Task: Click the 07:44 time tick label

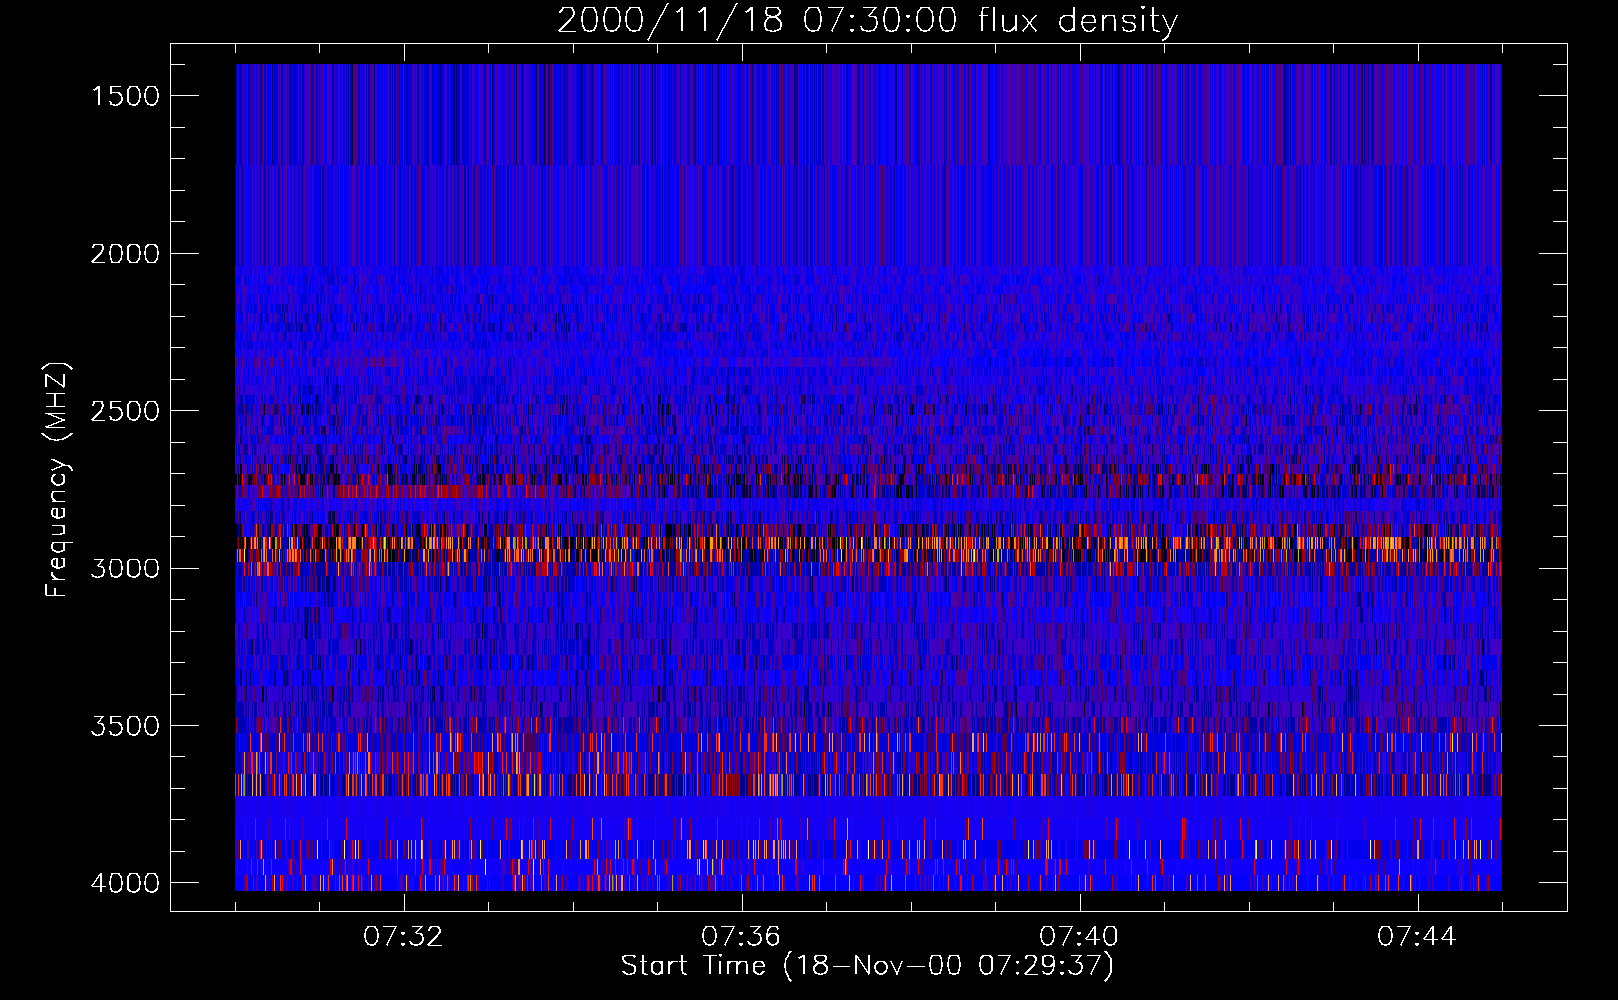Action: (1417, 937)
